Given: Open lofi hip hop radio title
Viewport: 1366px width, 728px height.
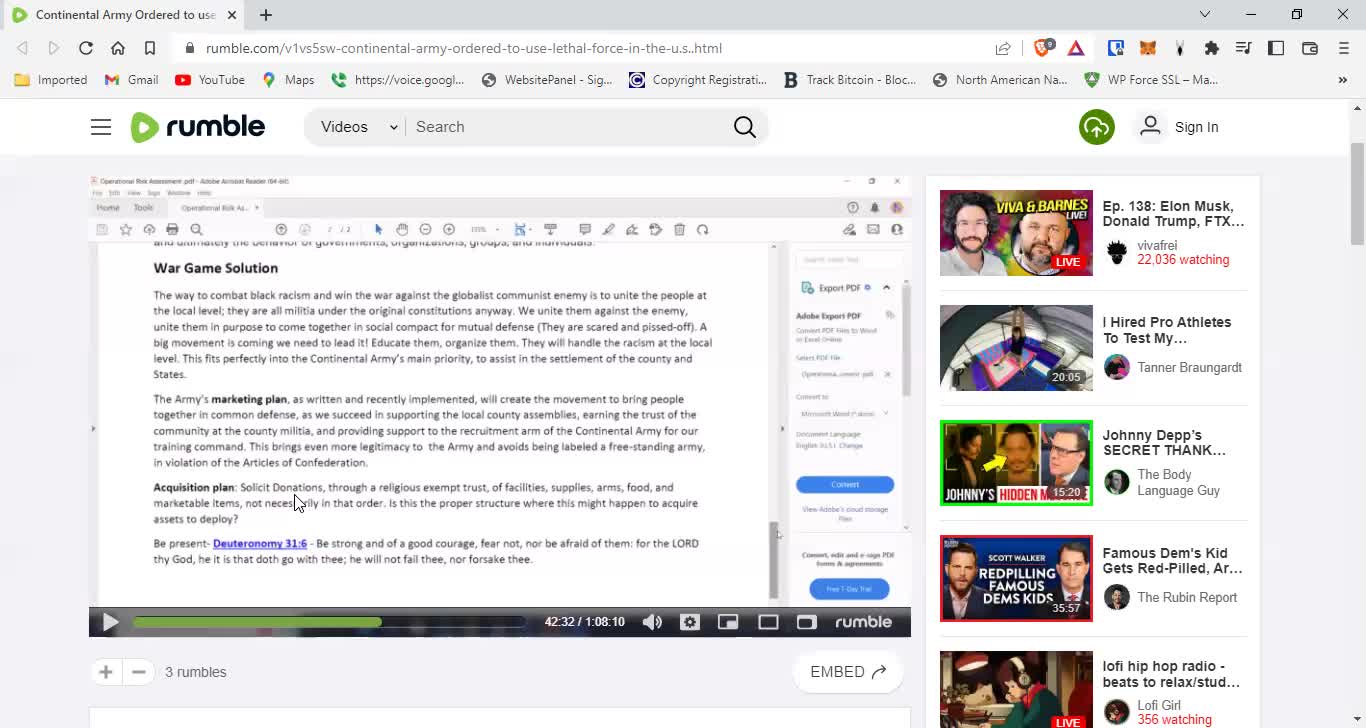Looking at the screenshot, I should (x=1171, y=674).
